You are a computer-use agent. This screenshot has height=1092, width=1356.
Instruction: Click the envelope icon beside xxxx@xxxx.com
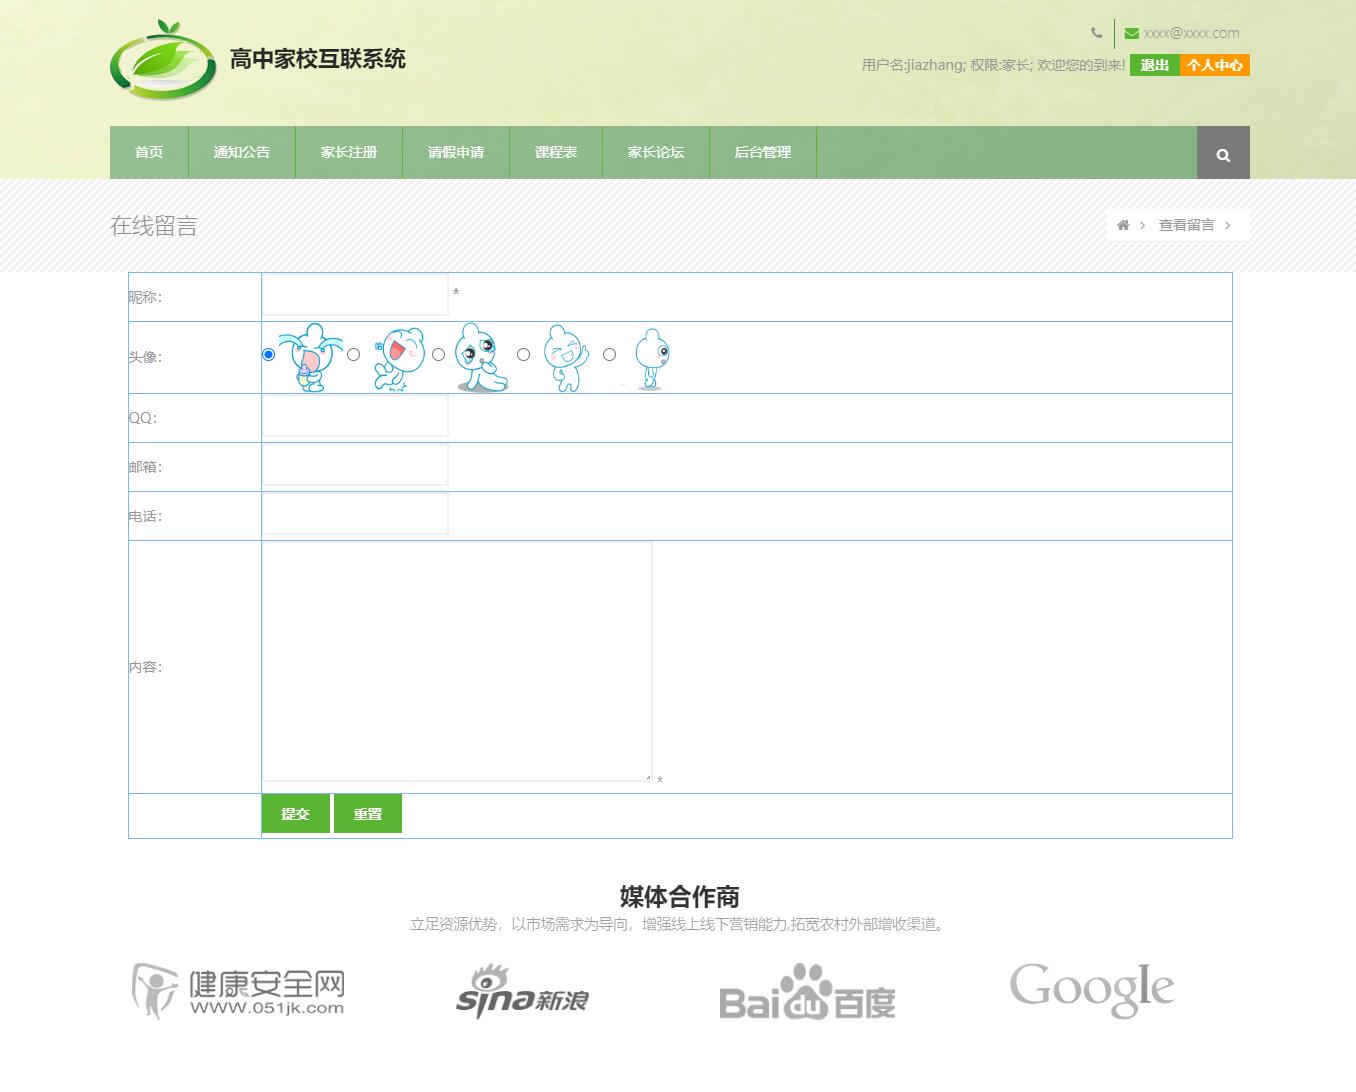point(1131,32)
